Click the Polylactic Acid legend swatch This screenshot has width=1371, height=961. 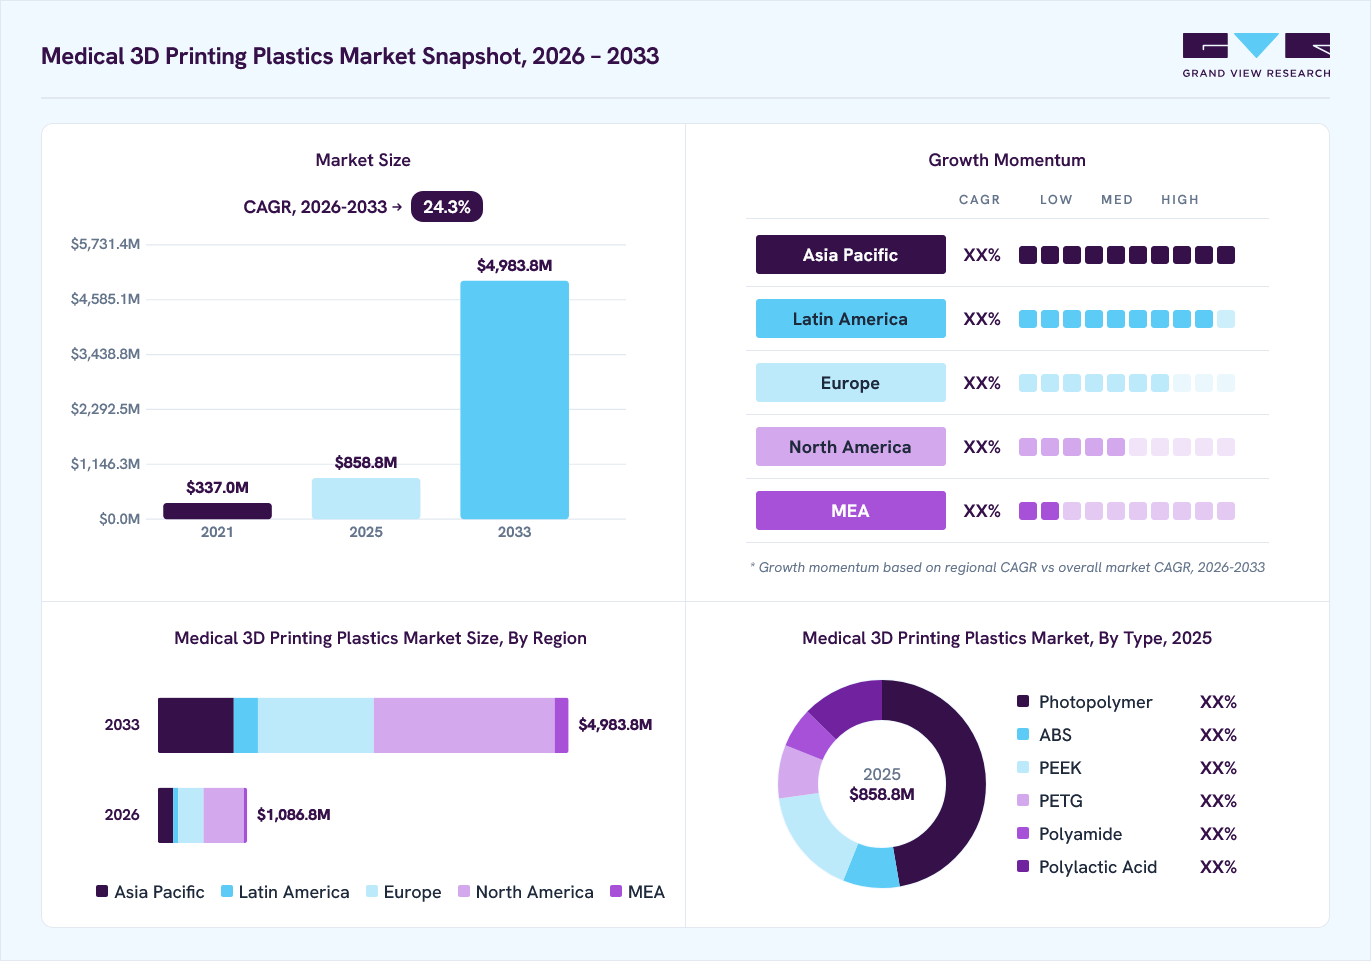1023,866
